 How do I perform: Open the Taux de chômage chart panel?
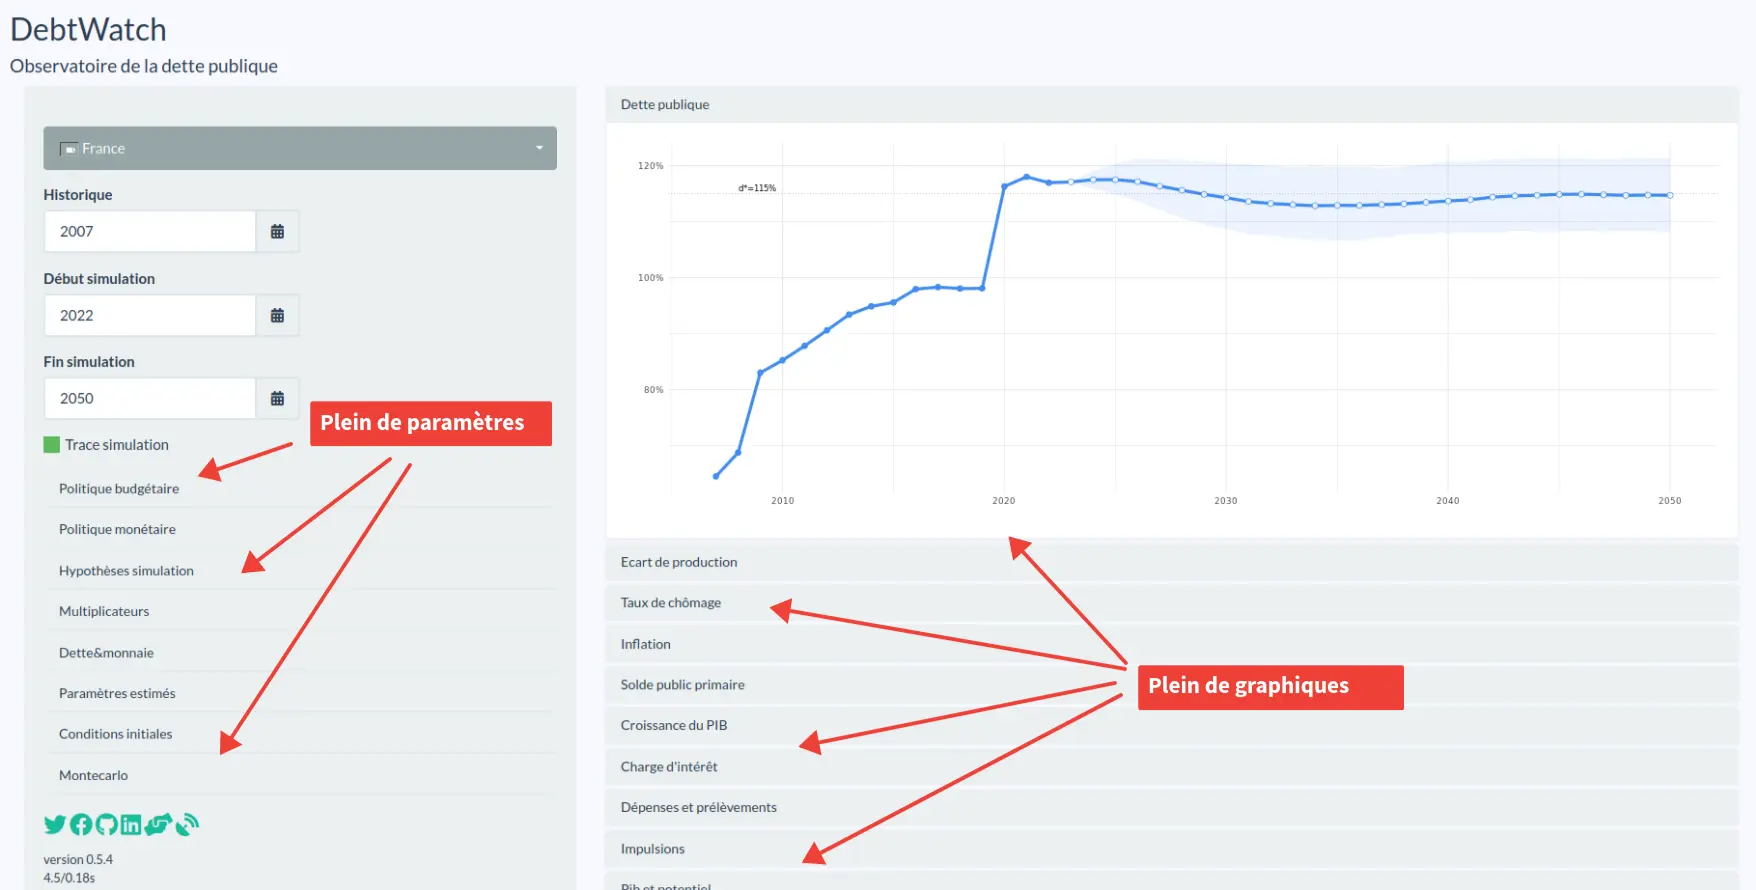pos(671,603)
